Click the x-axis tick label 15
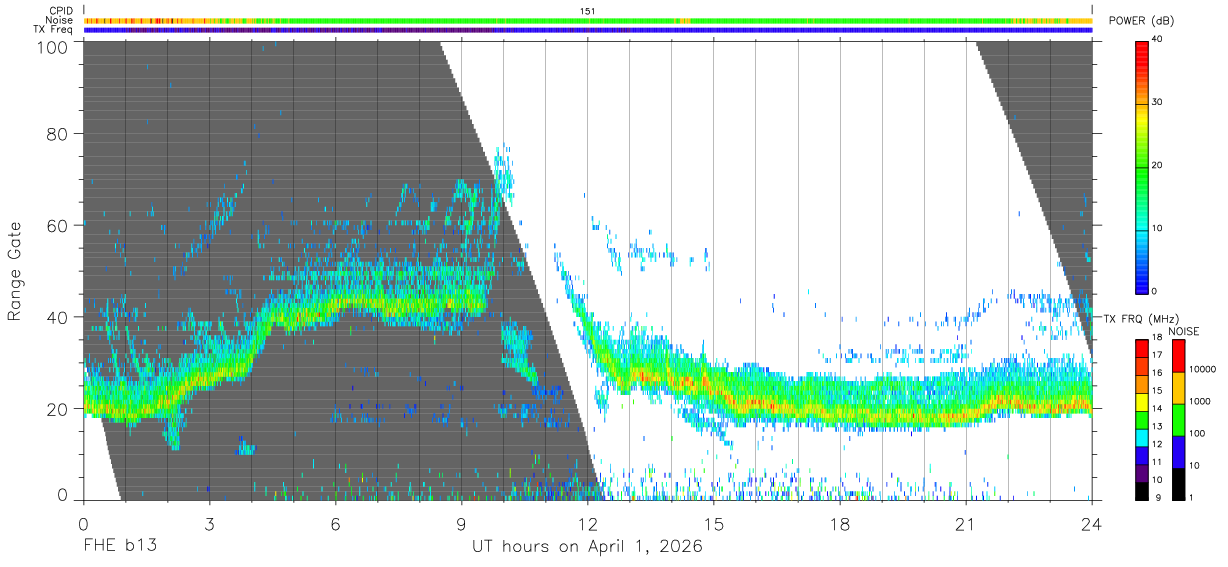This screenshot has height=567, width=1228. (x=714, y=523)
